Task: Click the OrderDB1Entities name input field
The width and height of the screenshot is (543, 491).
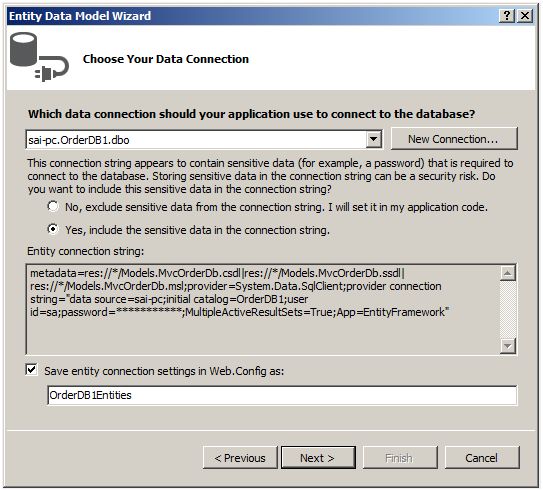Action: [282, 395]
